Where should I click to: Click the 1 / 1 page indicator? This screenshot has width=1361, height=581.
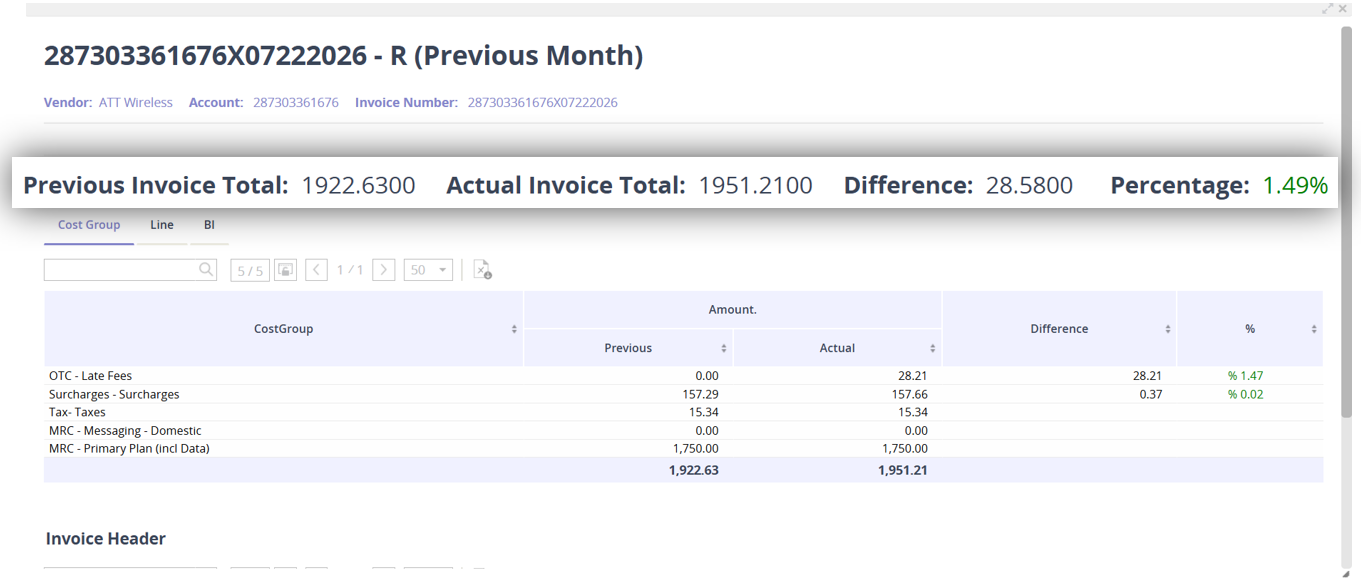pos(350,270)
